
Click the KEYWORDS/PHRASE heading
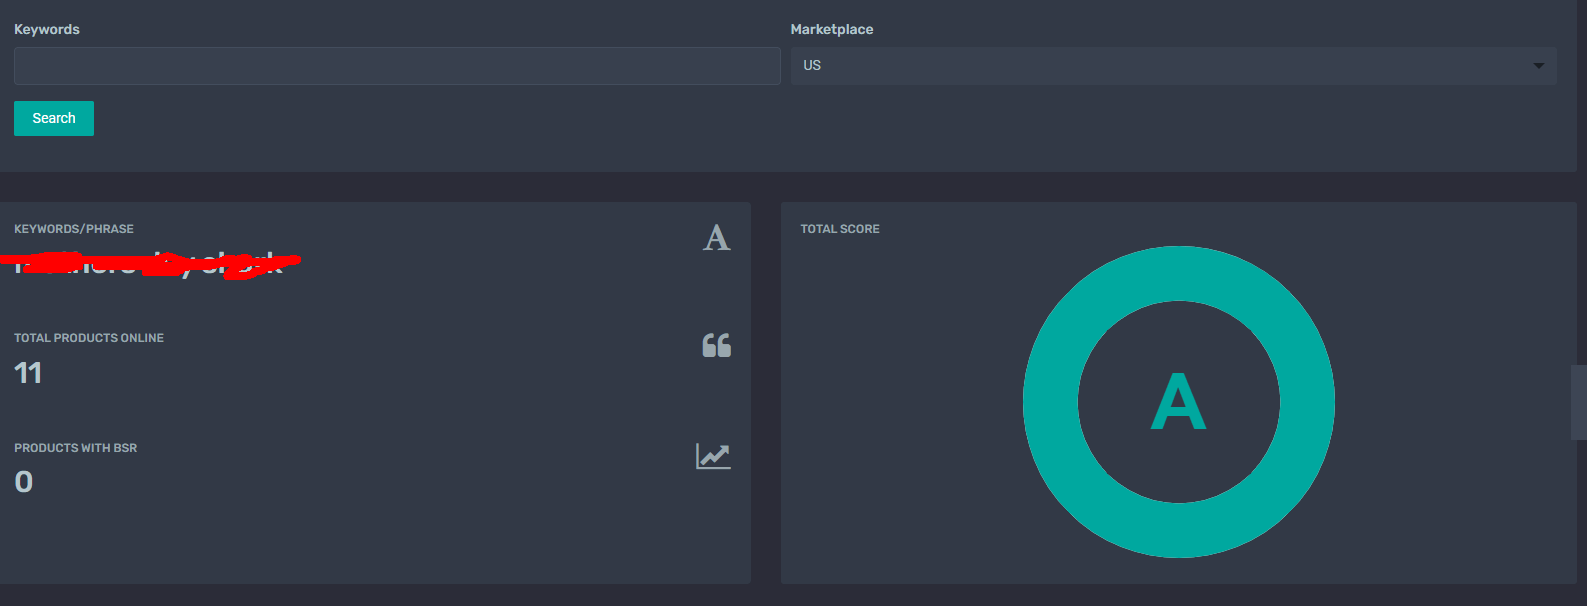74,229
